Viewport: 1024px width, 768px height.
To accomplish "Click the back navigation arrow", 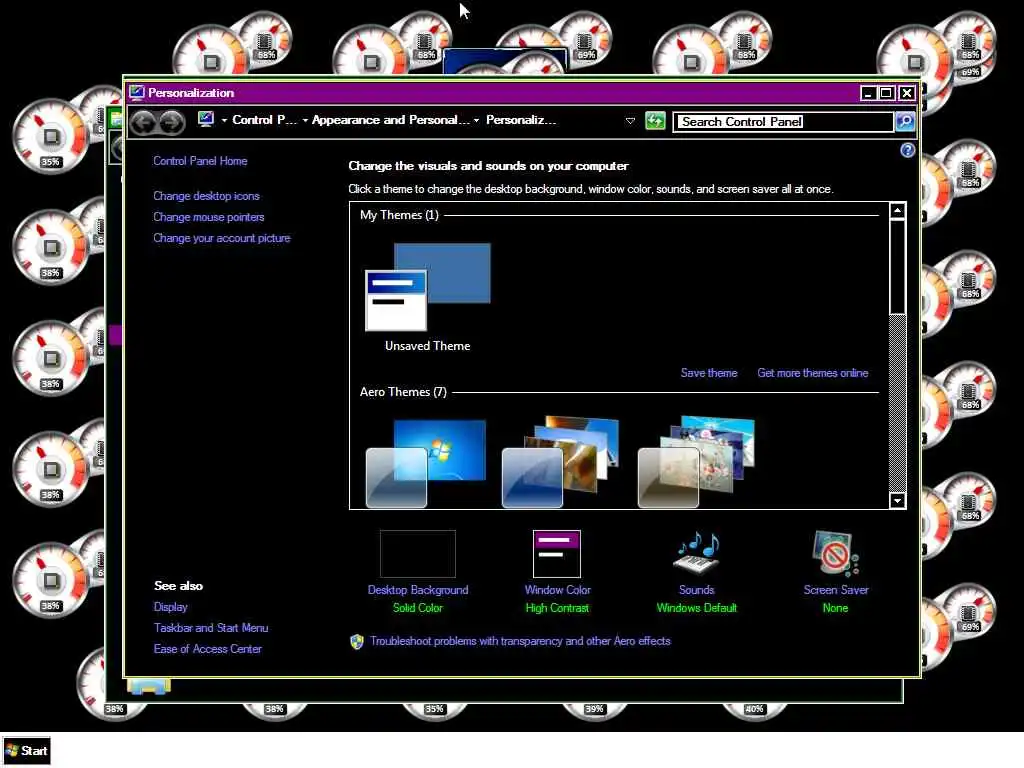I will pyautogui.click(x=144, y=122).
